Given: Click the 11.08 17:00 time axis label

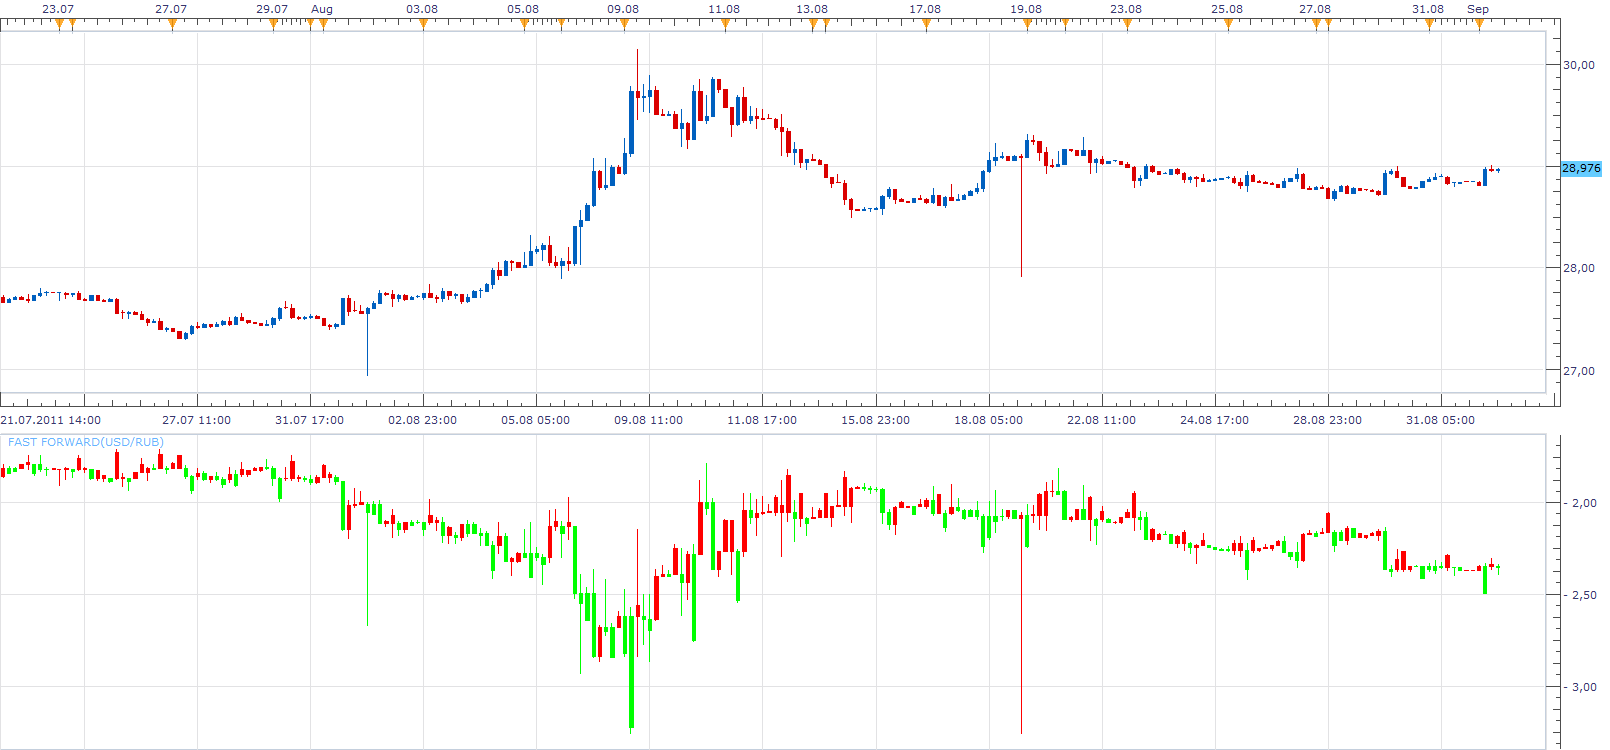Looking at the screenshot, I should coord(762,420).
